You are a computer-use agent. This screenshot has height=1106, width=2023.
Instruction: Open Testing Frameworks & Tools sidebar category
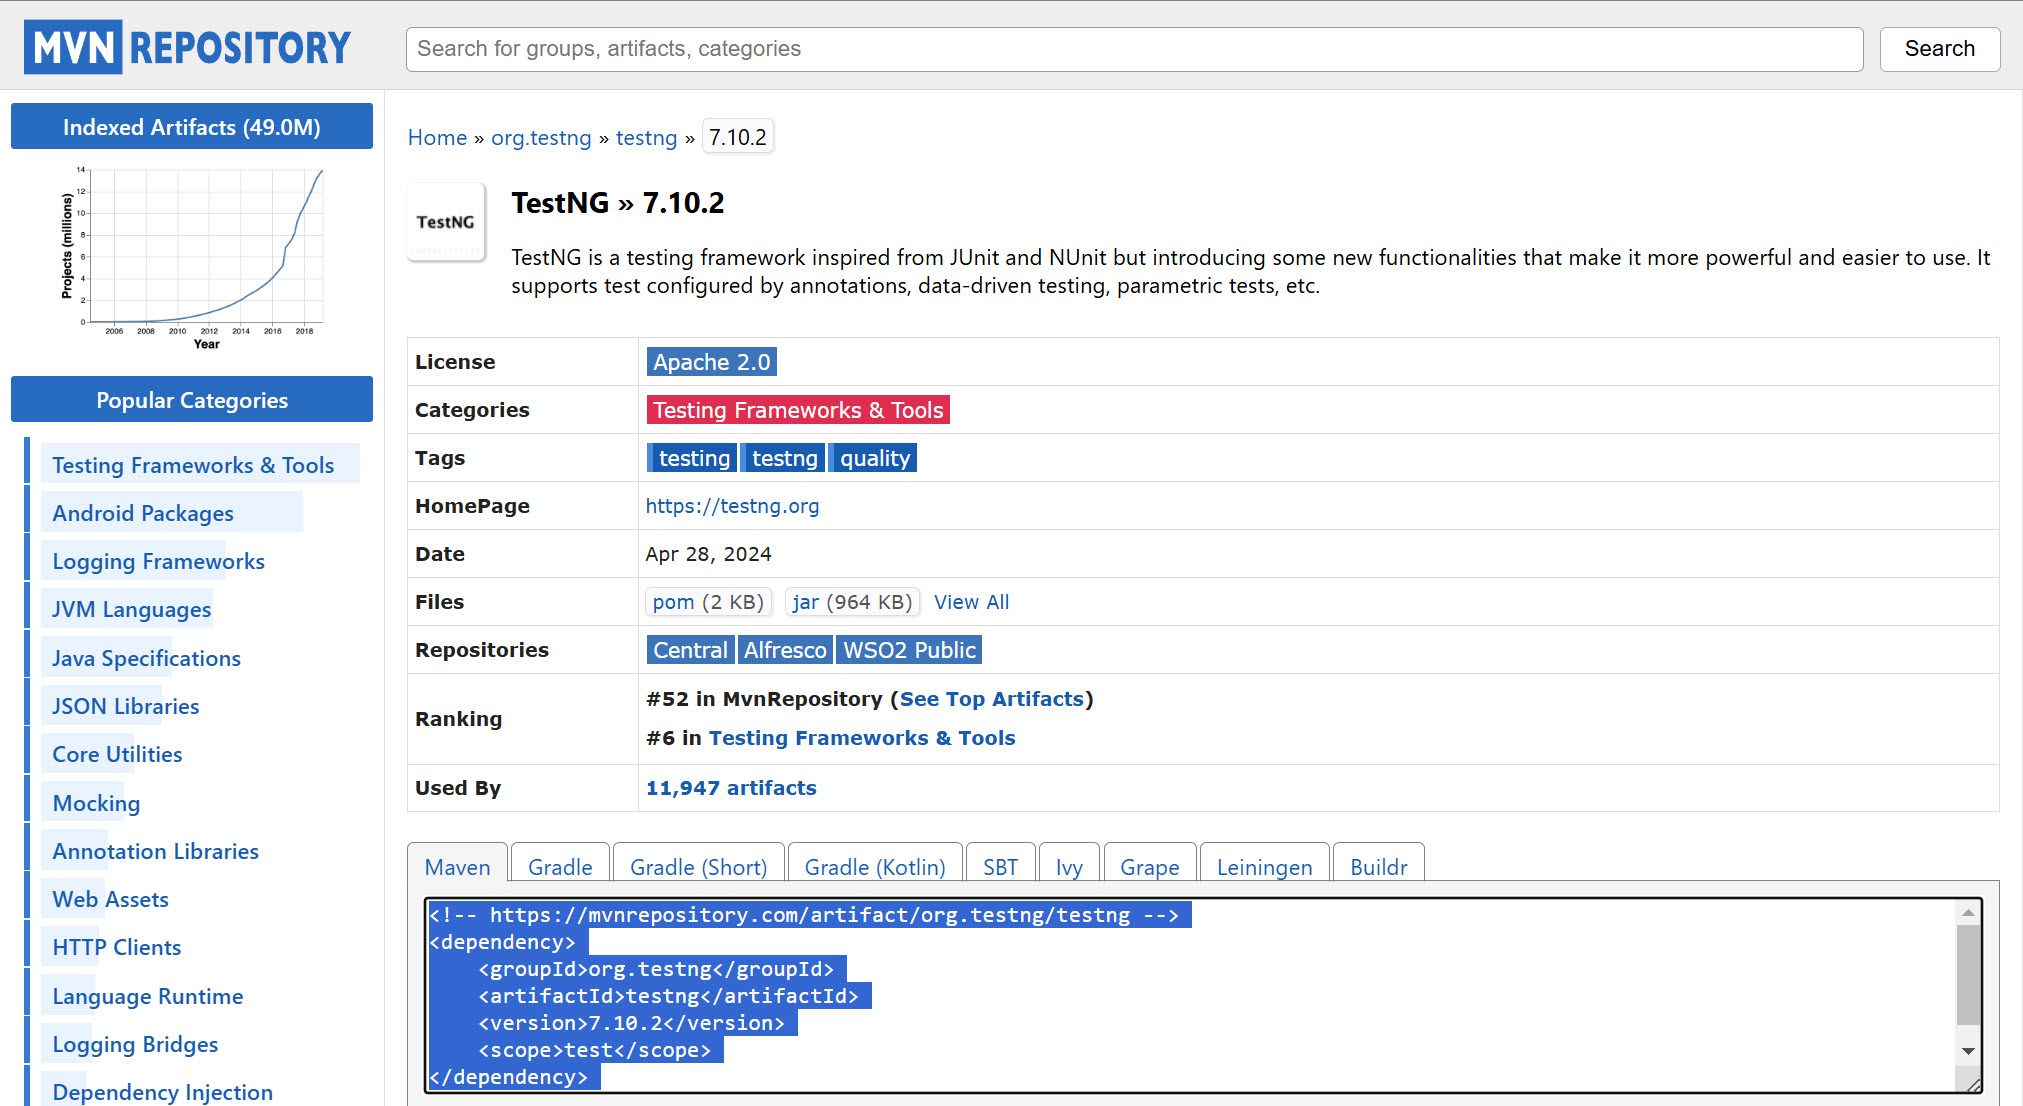coord(193,465)
